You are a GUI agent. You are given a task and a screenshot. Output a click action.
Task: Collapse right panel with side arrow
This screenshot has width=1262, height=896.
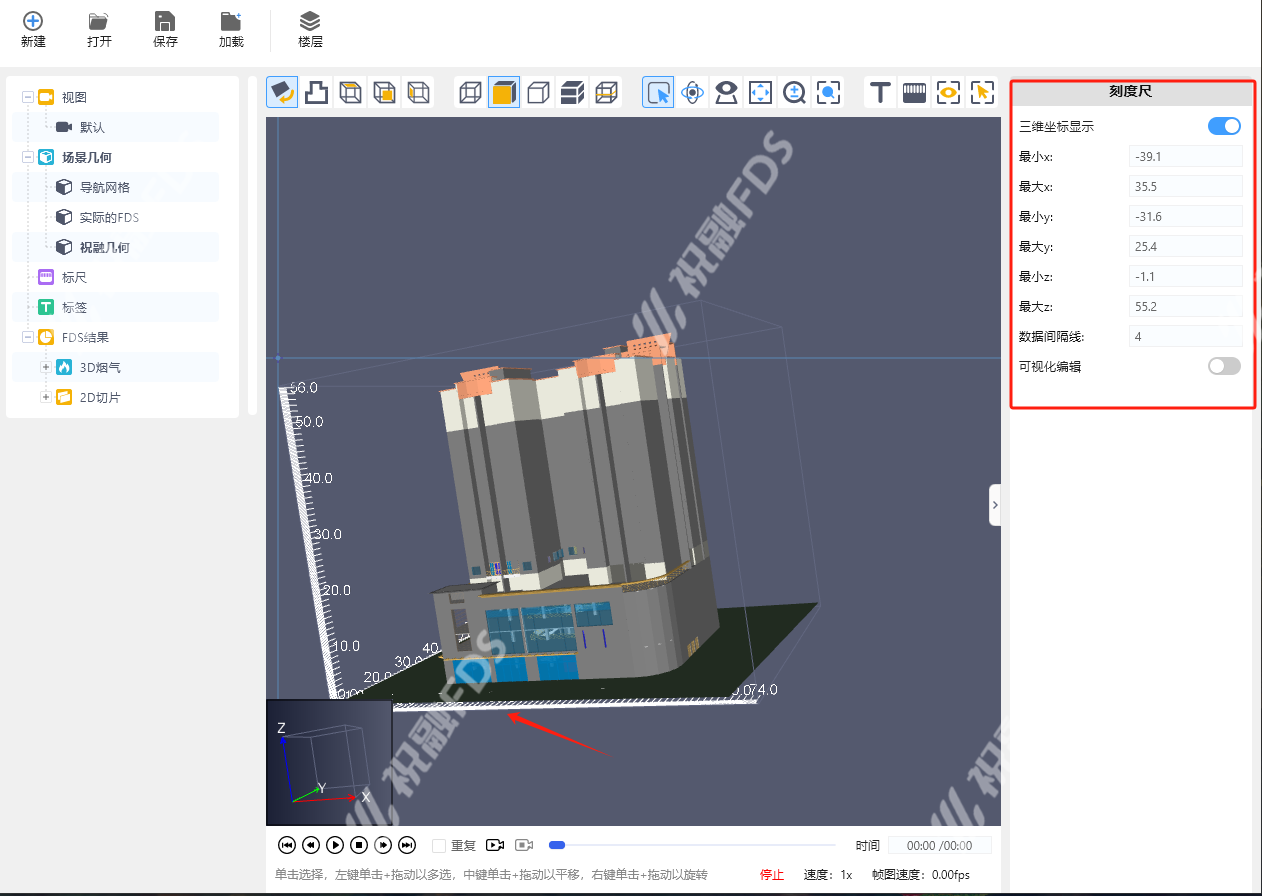click(995, 505)
